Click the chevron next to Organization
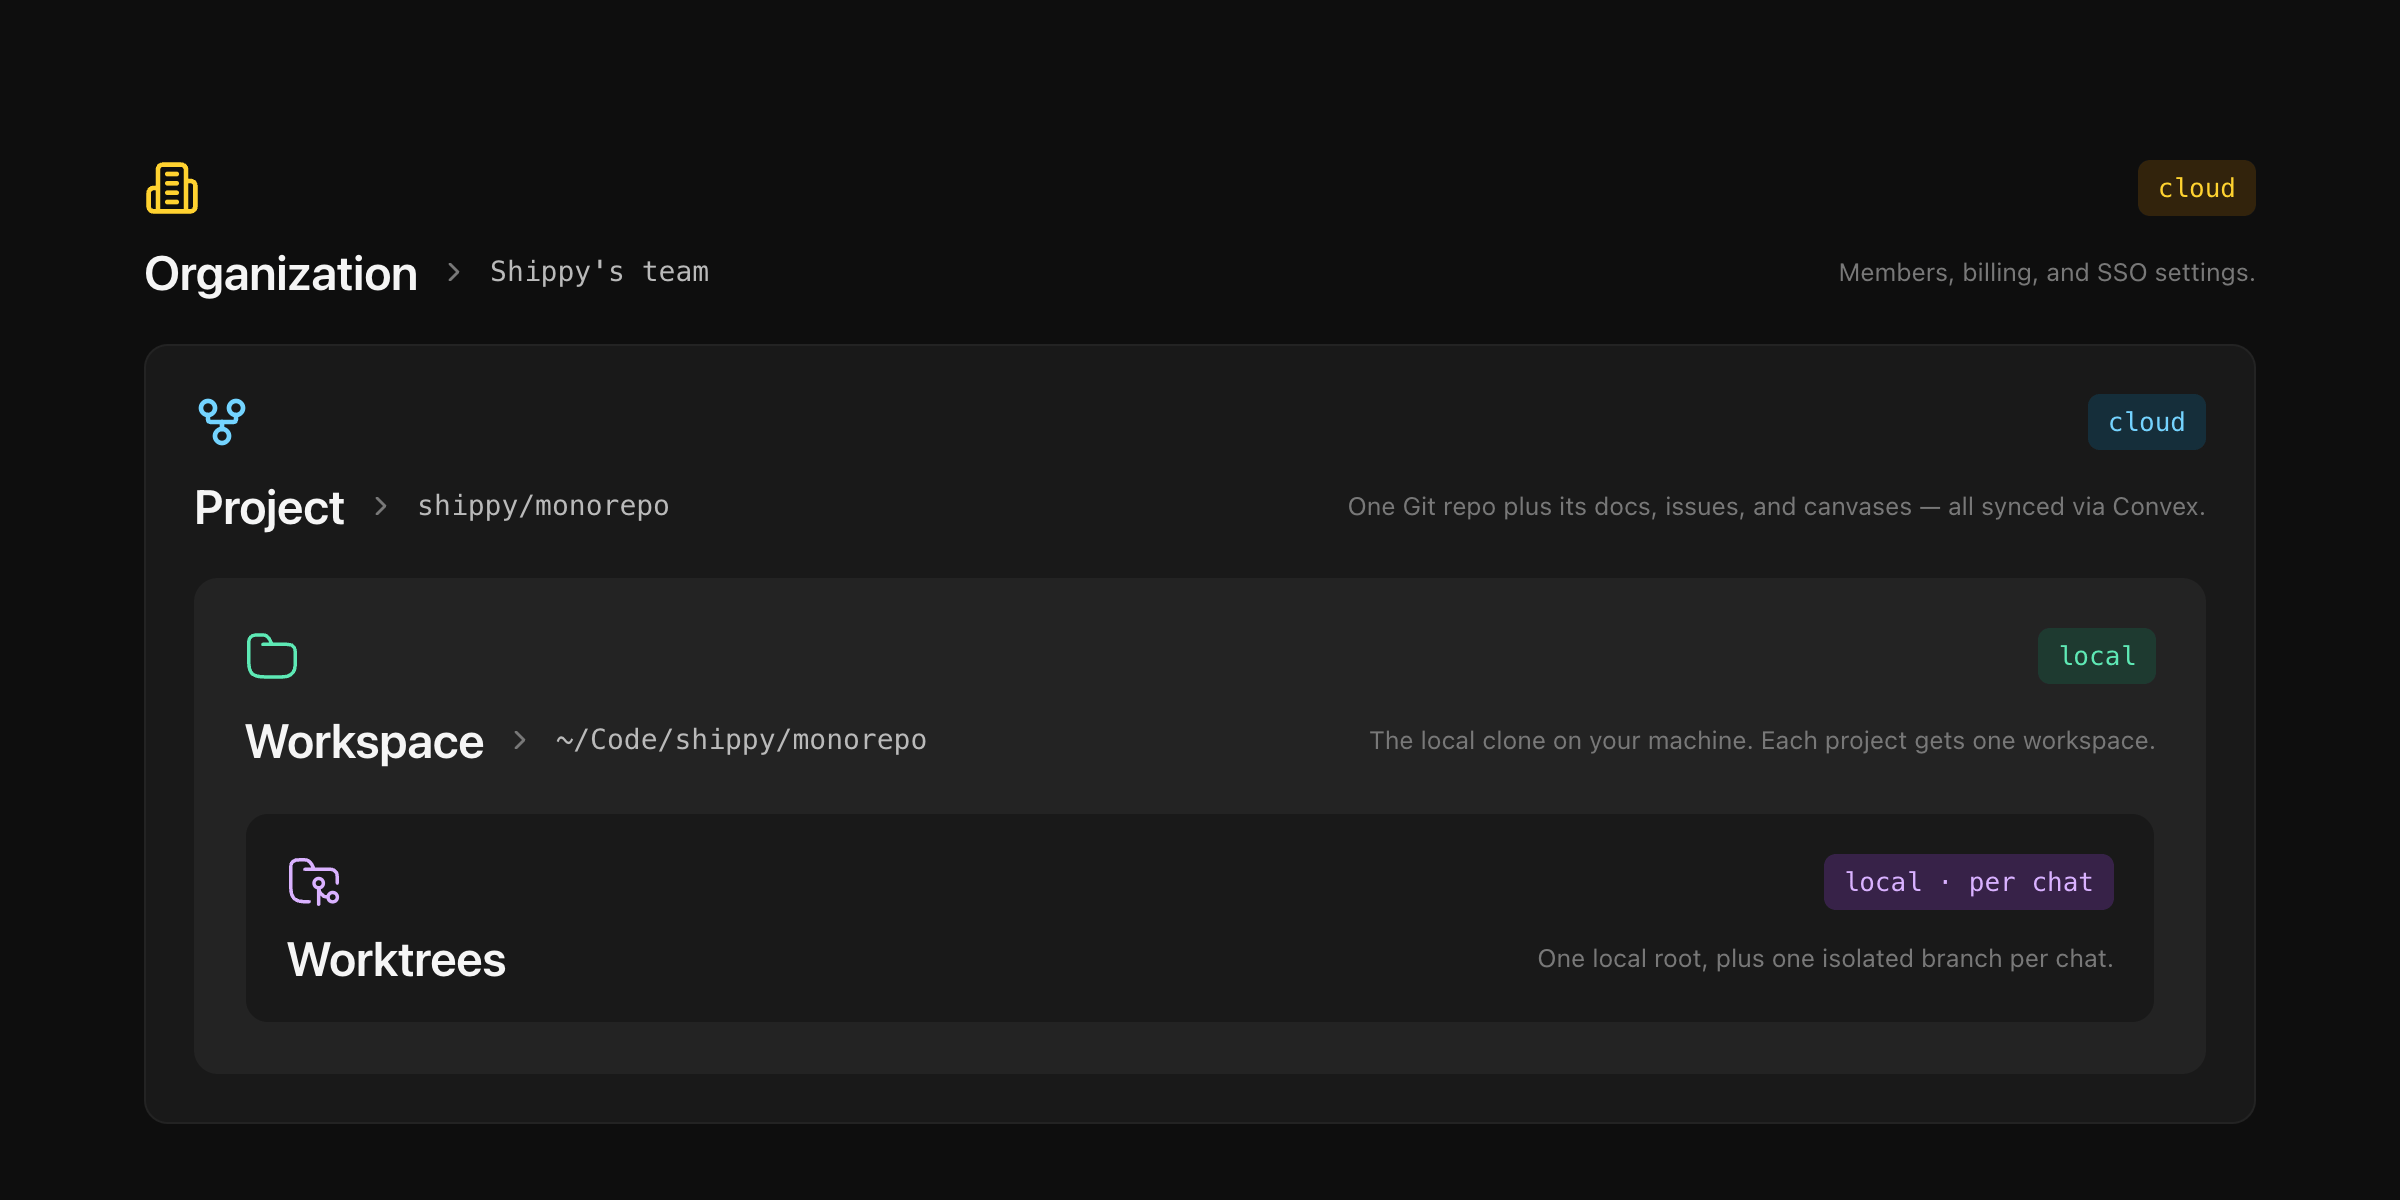 pyautogui.click(x=454, y=272)
